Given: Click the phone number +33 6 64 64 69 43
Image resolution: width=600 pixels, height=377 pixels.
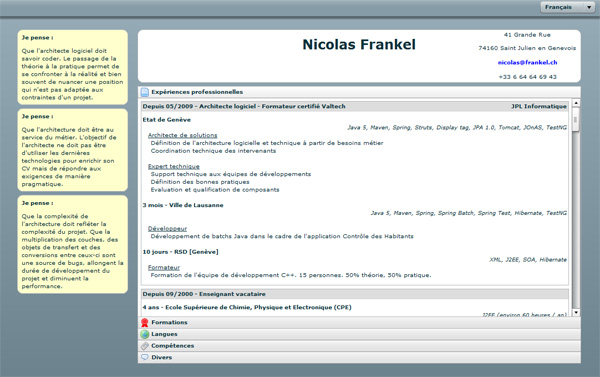Looking at the screenshot, I should pyautogui.click(x=527, y=77).
